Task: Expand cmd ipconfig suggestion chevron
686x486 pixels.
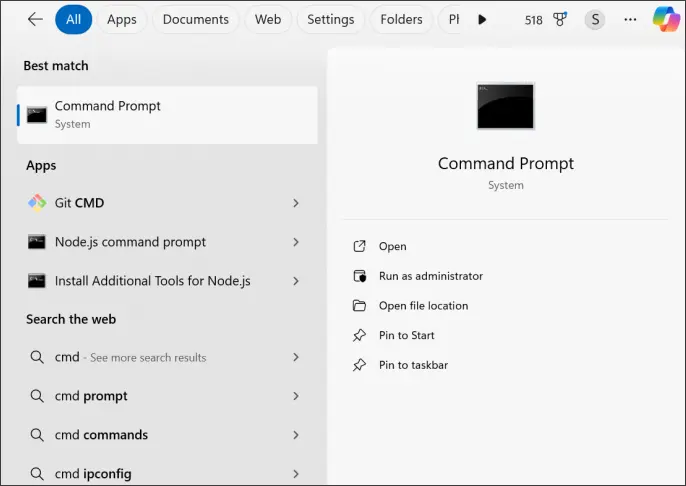Action: pyautogui.click(x=296, y=474)
